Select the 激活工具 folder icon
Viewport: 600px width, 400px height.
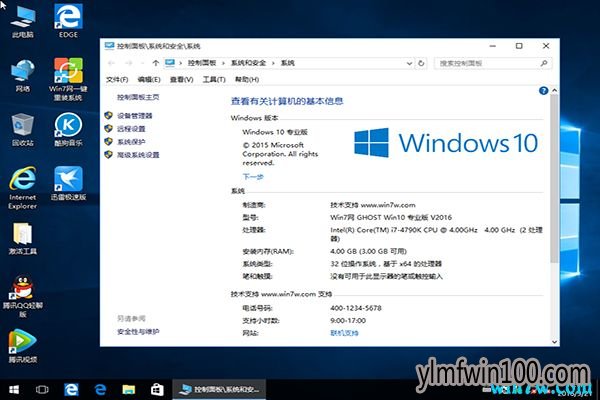(x=23, y=238)
